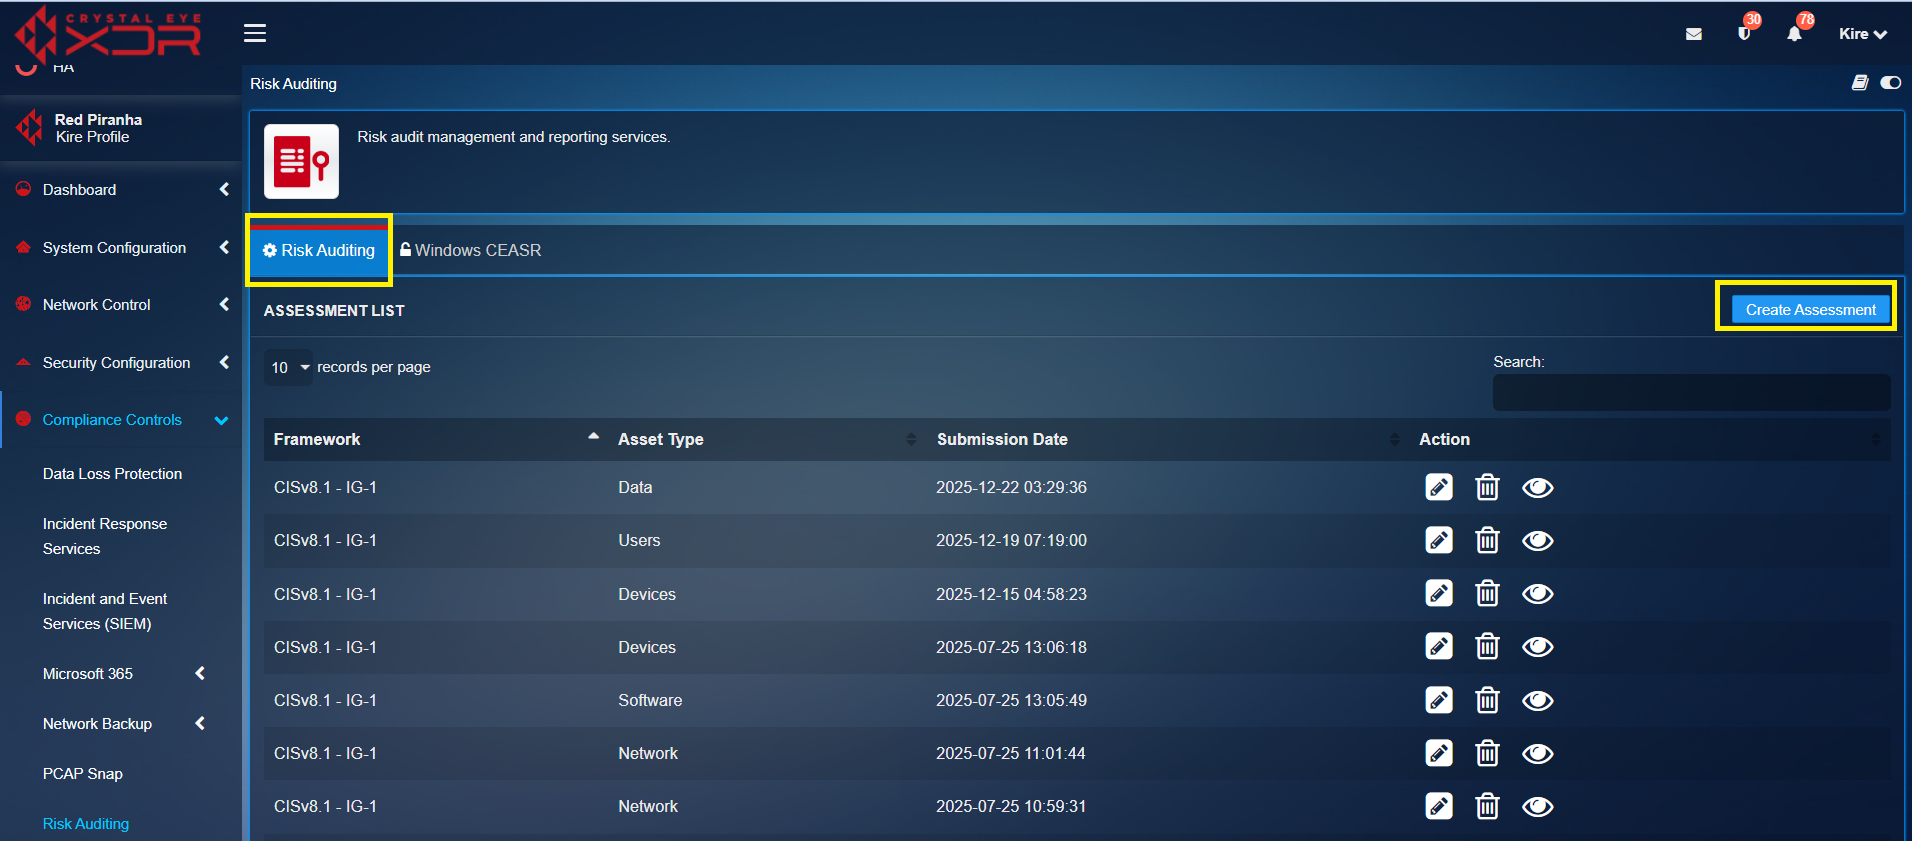Image resolution: width=1912 pixels, height=841 pixels.
Task: Edit Network assessment at 10:59:31
Action: coord(1439,806)
